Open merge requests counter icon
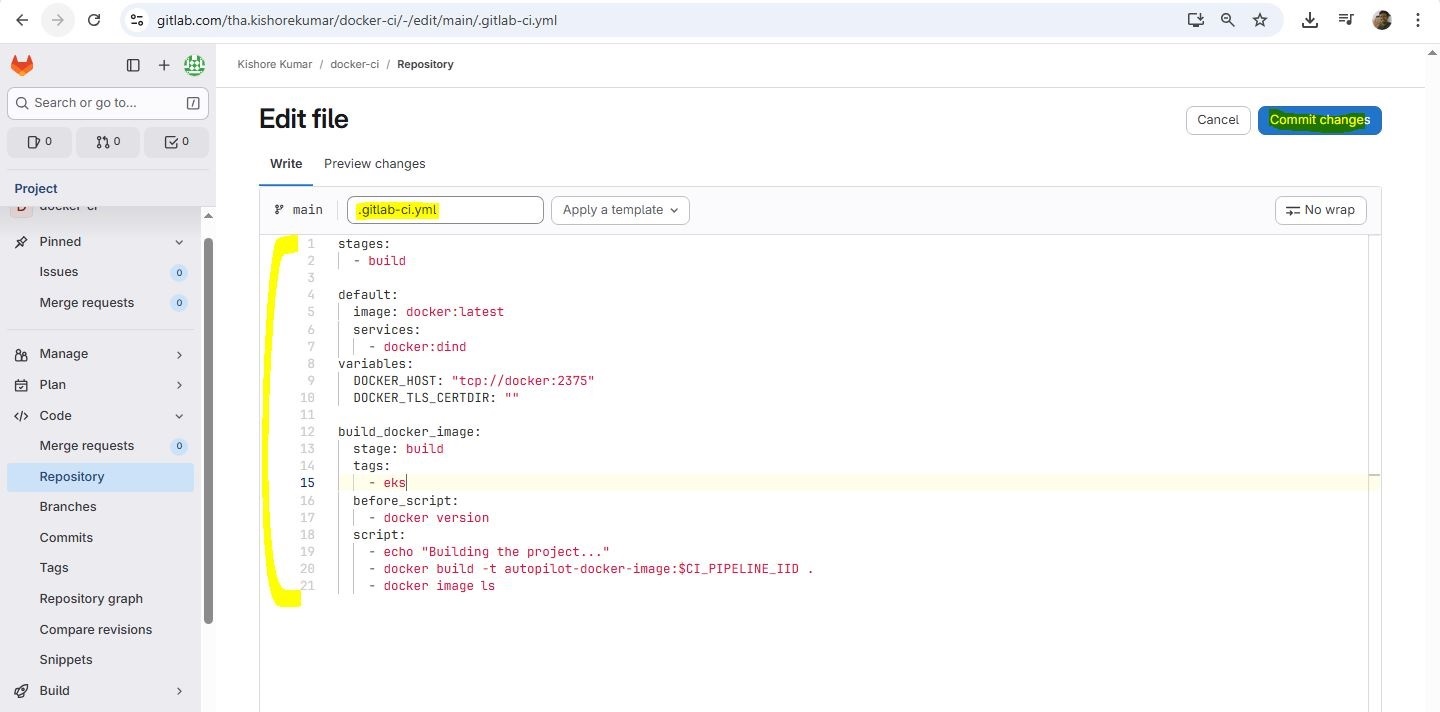This screenshot has width=1440, height=712. (x=108, y=142)
